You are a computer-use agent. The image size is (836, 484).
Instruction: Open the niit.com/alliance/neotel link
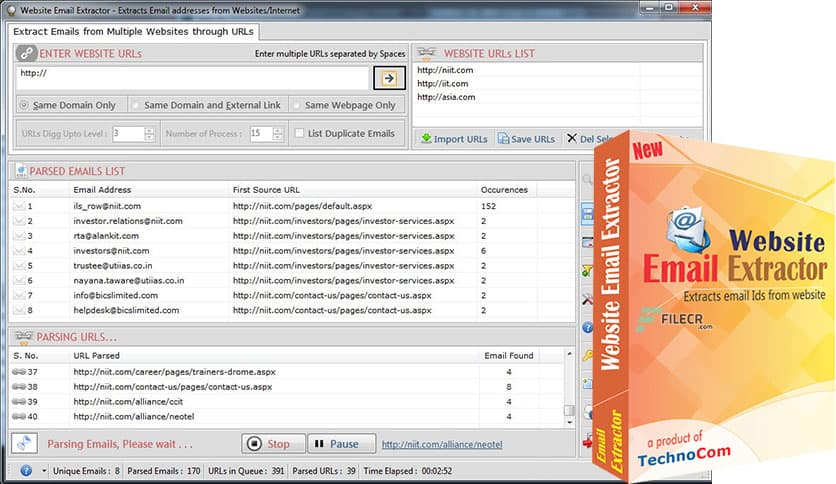(442, 444)
